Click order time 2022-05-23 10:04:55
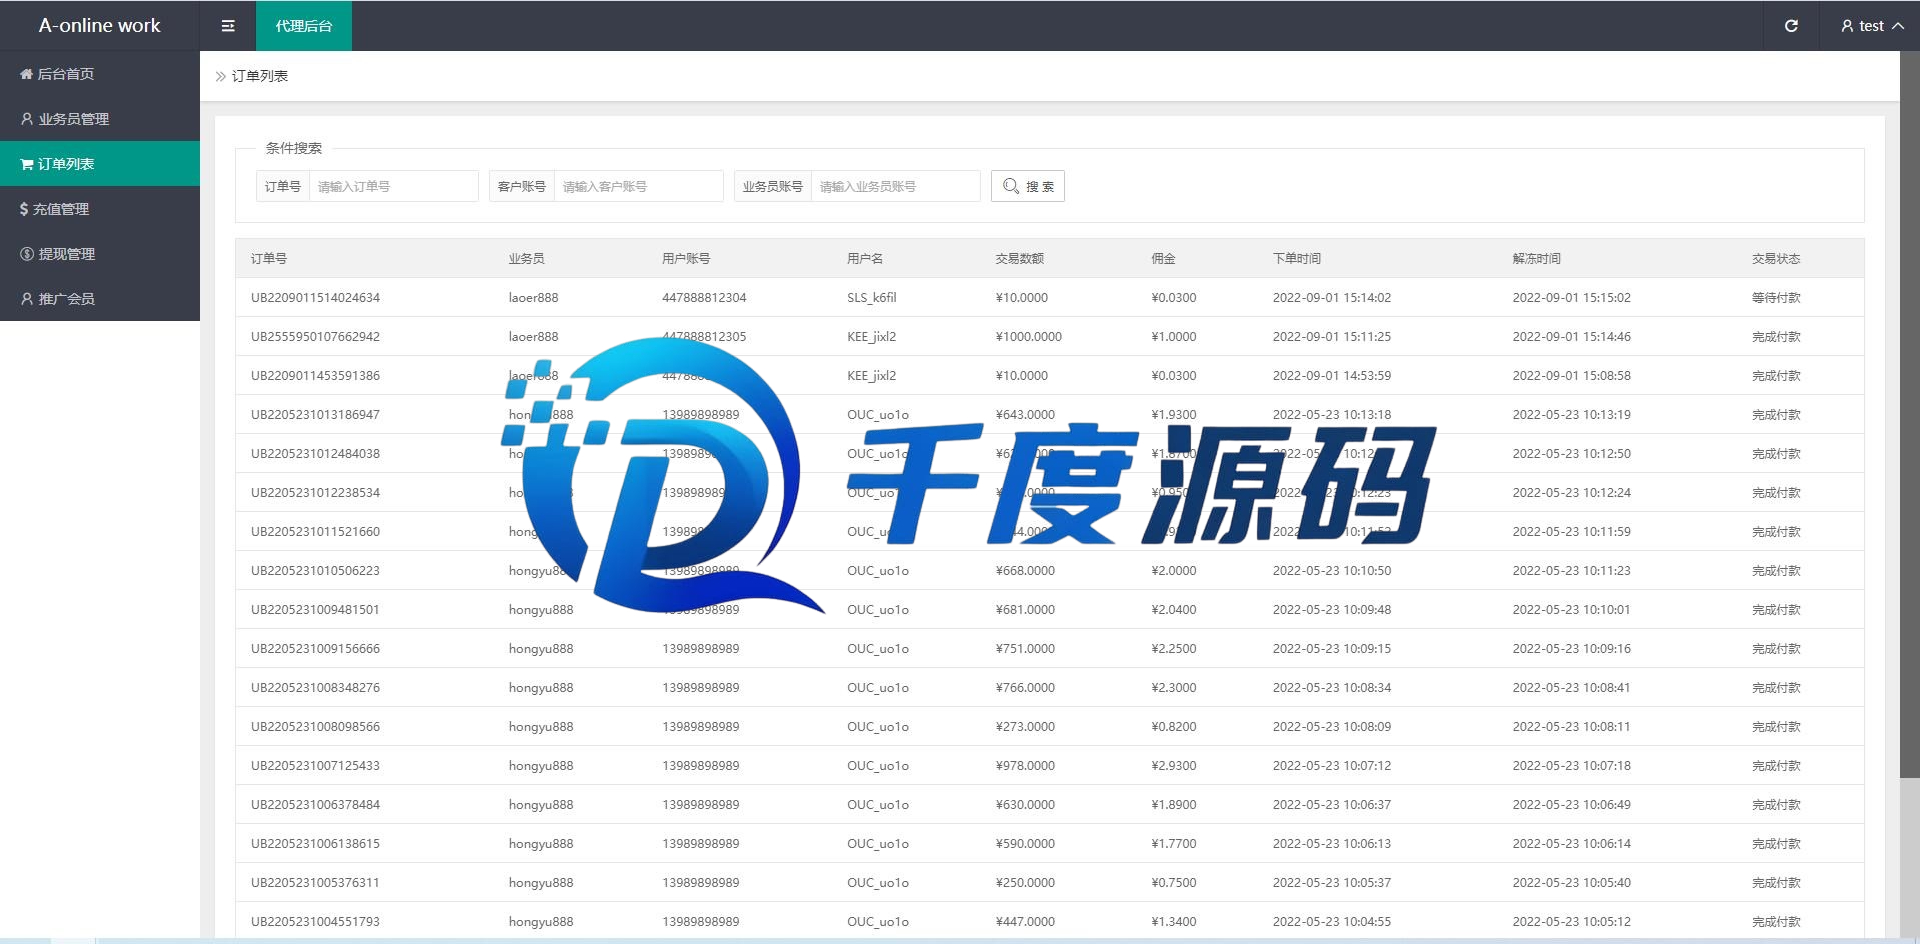The height and width of the screenshot is (944, 1920). tap(1332, 921)
